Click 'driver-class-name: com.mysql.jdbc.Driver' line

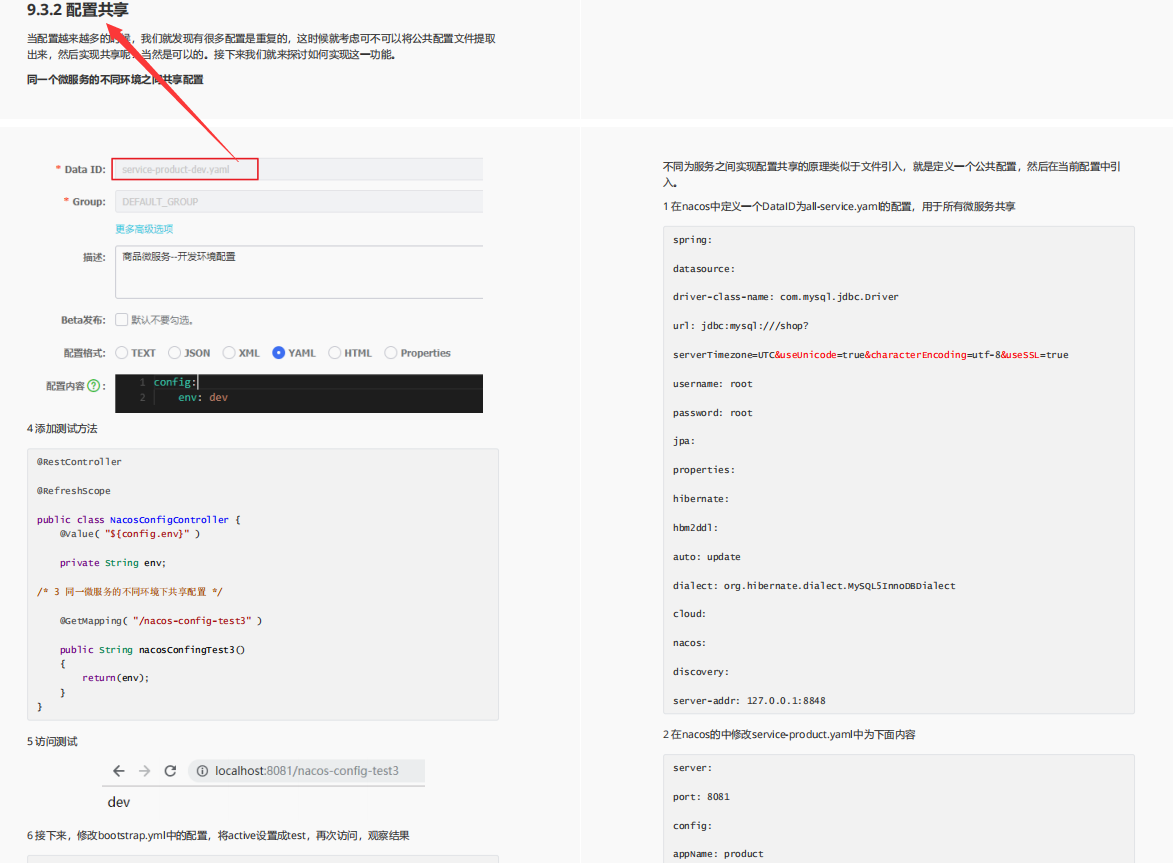pos(785,297)
